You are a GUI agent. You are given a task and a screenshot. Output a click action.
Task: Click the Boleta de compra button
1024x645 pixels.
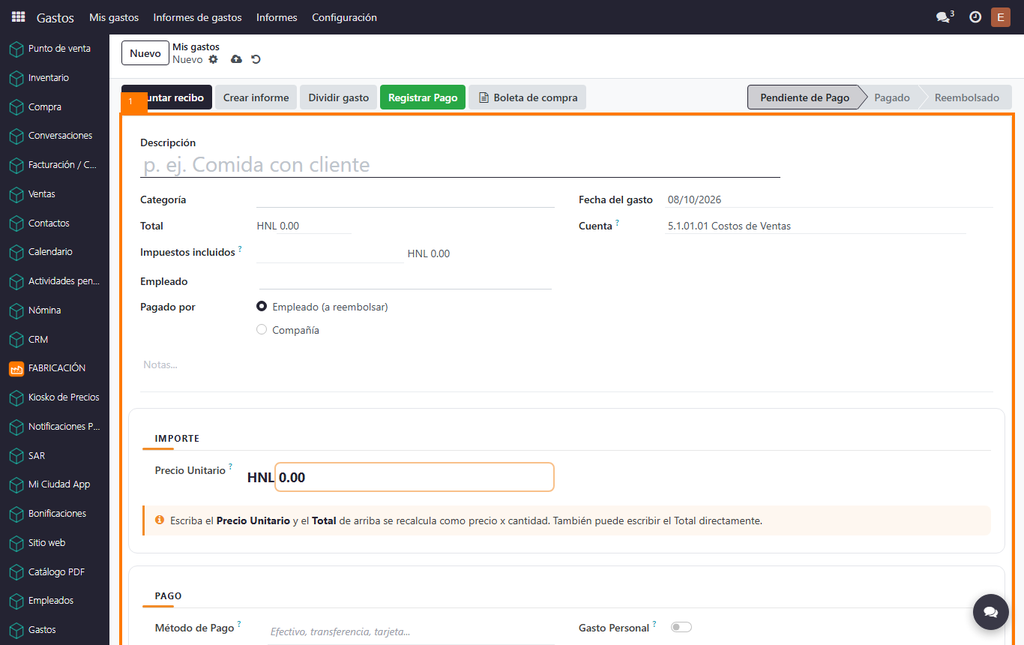(528, 97)
